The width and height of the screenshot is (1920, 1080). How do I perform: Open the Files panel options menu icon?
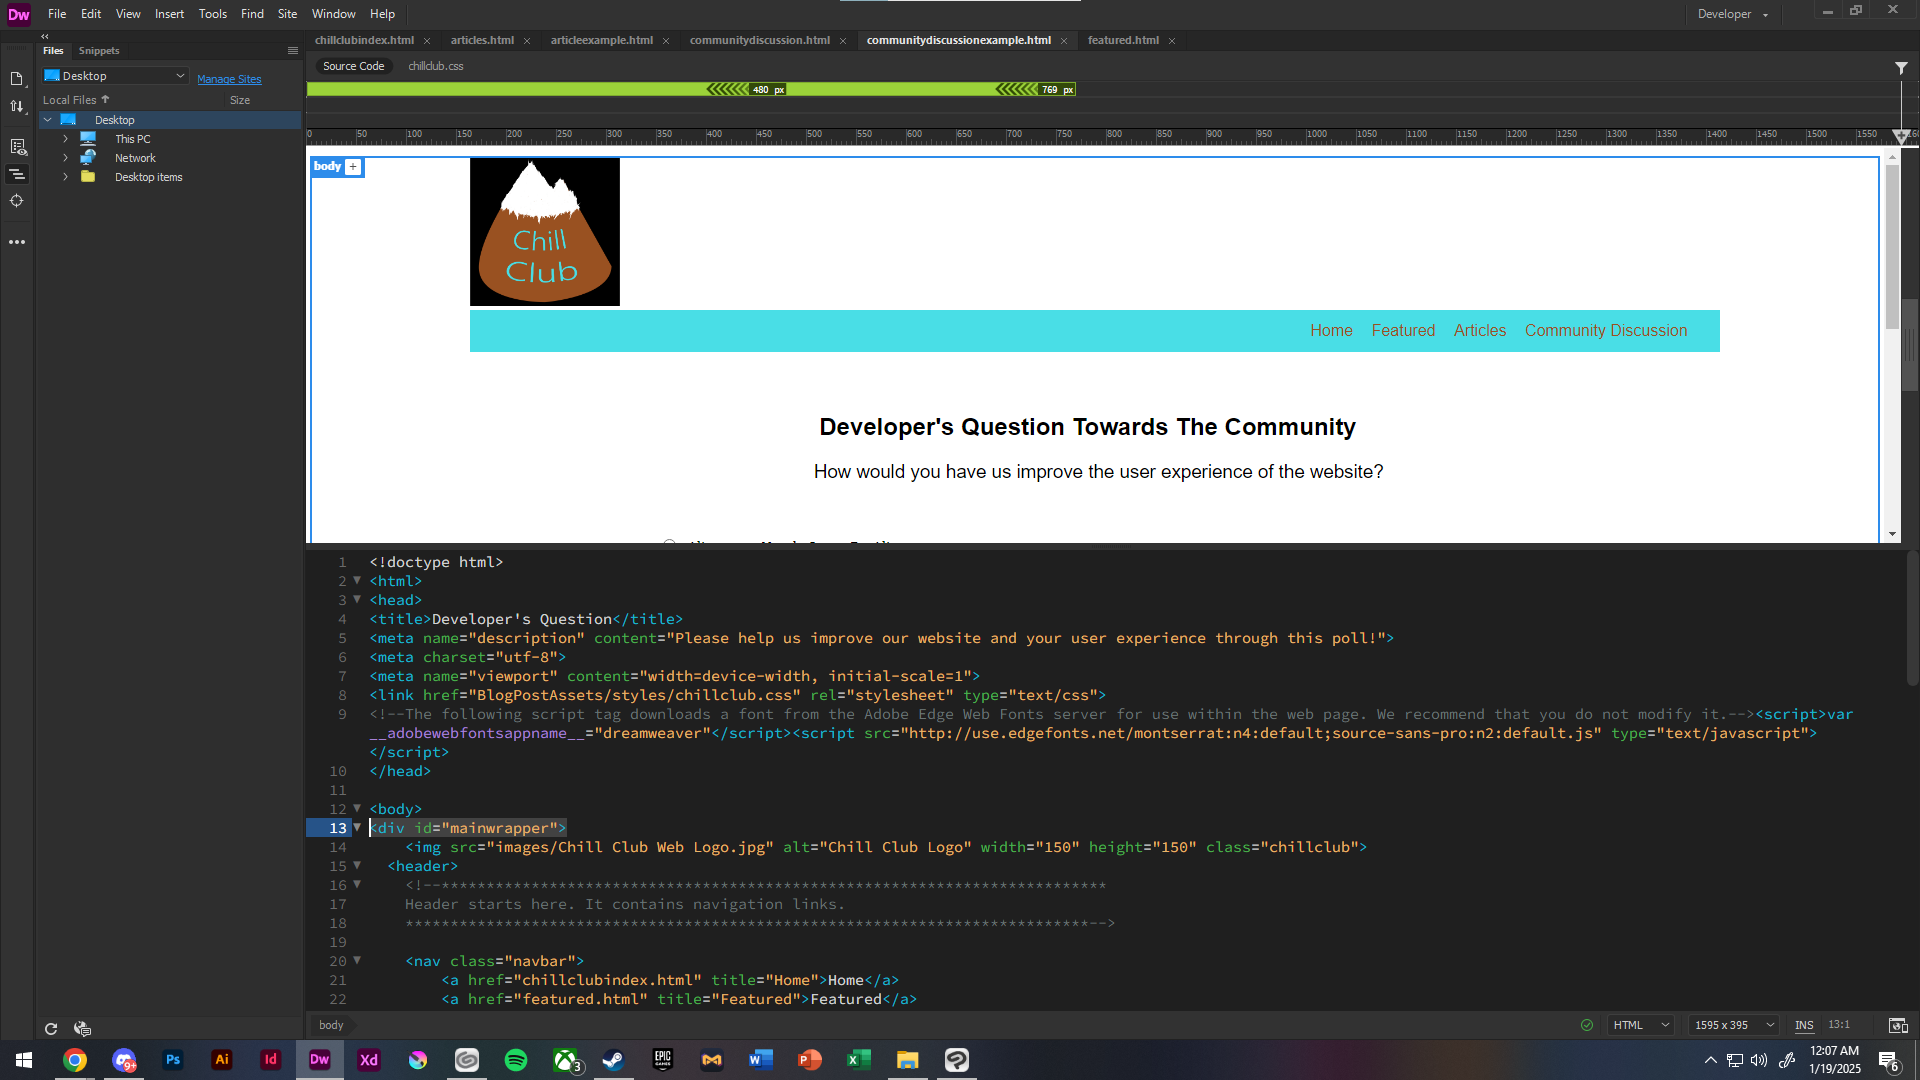tap(293, 50)
